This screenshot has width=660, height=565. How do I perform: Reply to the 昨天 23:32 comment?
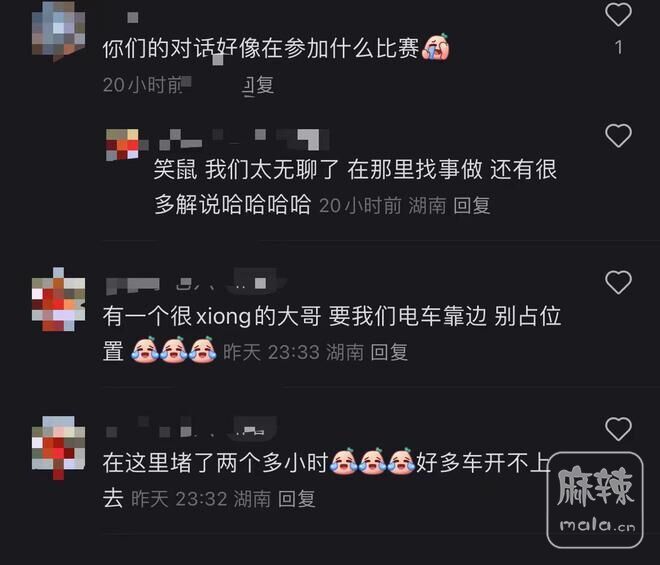click(x=297, y=499)
